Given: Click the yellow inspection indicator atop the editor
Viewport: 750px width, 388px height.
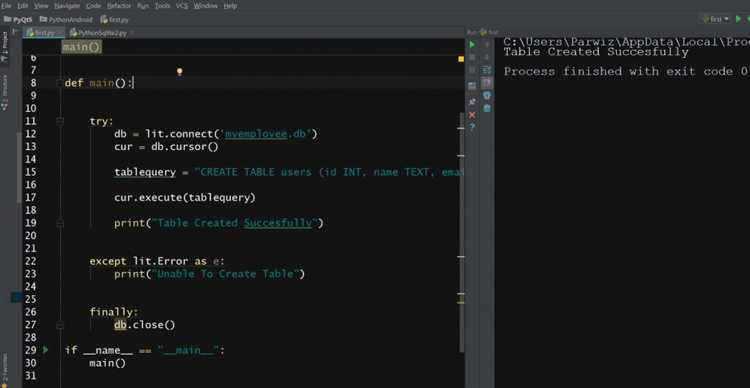Looking at the screenshot, I should pos(461,59).
